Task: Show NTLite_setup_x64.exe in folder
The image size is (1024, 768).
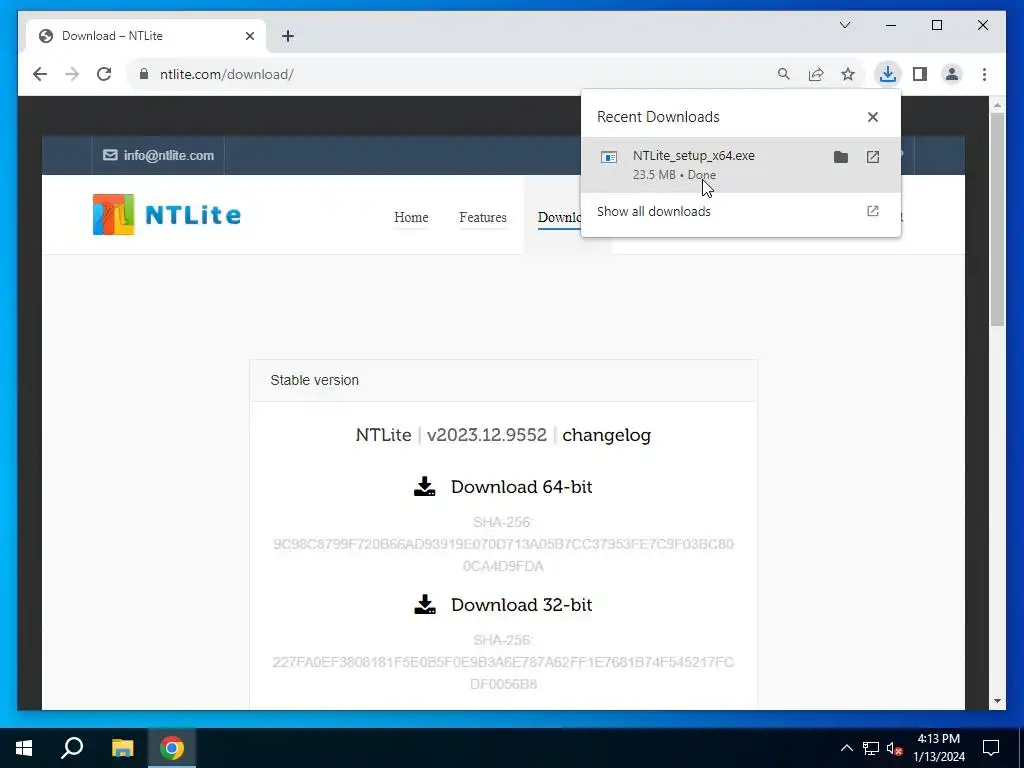Action: (x=840, y=157)
